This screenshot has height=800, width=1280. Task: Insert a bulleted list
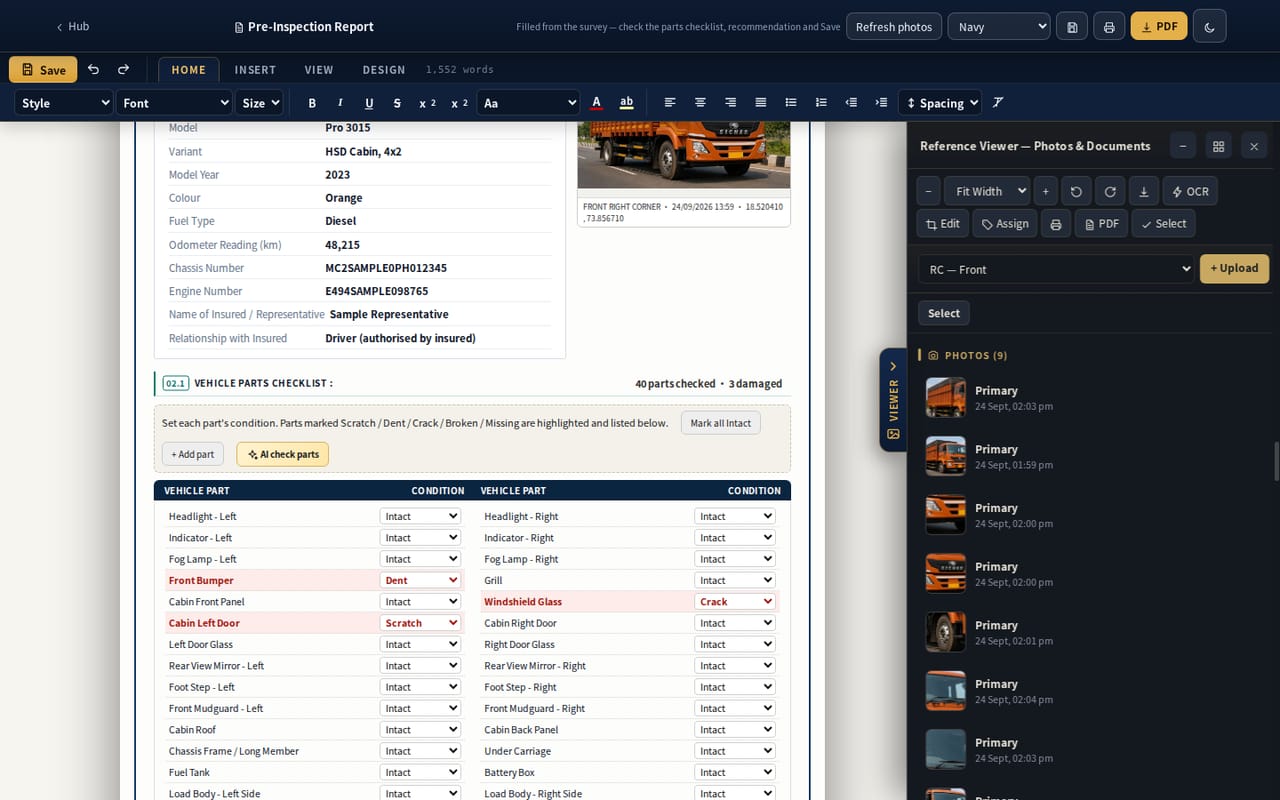click(x=791, y=103)
